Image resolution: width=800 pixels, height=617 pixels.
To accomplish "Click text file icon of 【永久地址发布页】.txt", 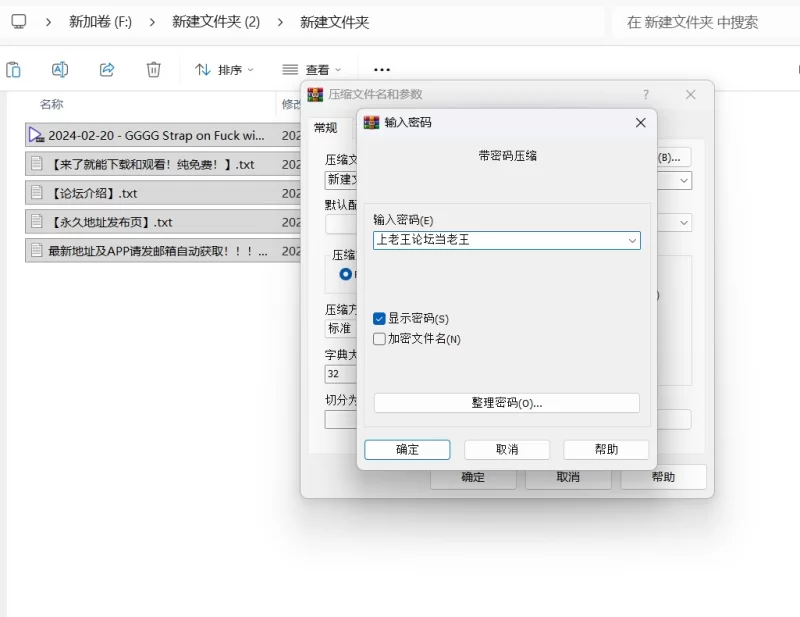I will coord(36,221).
